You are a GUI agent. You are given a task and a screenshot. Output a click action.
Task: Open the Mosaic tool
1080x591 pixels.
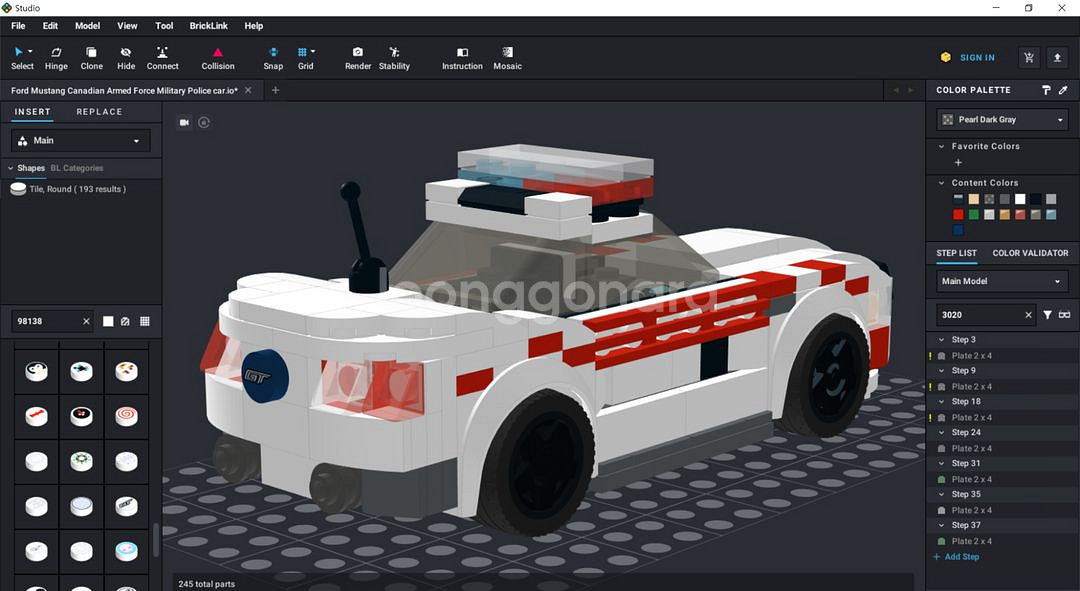(x=507, y=58)
